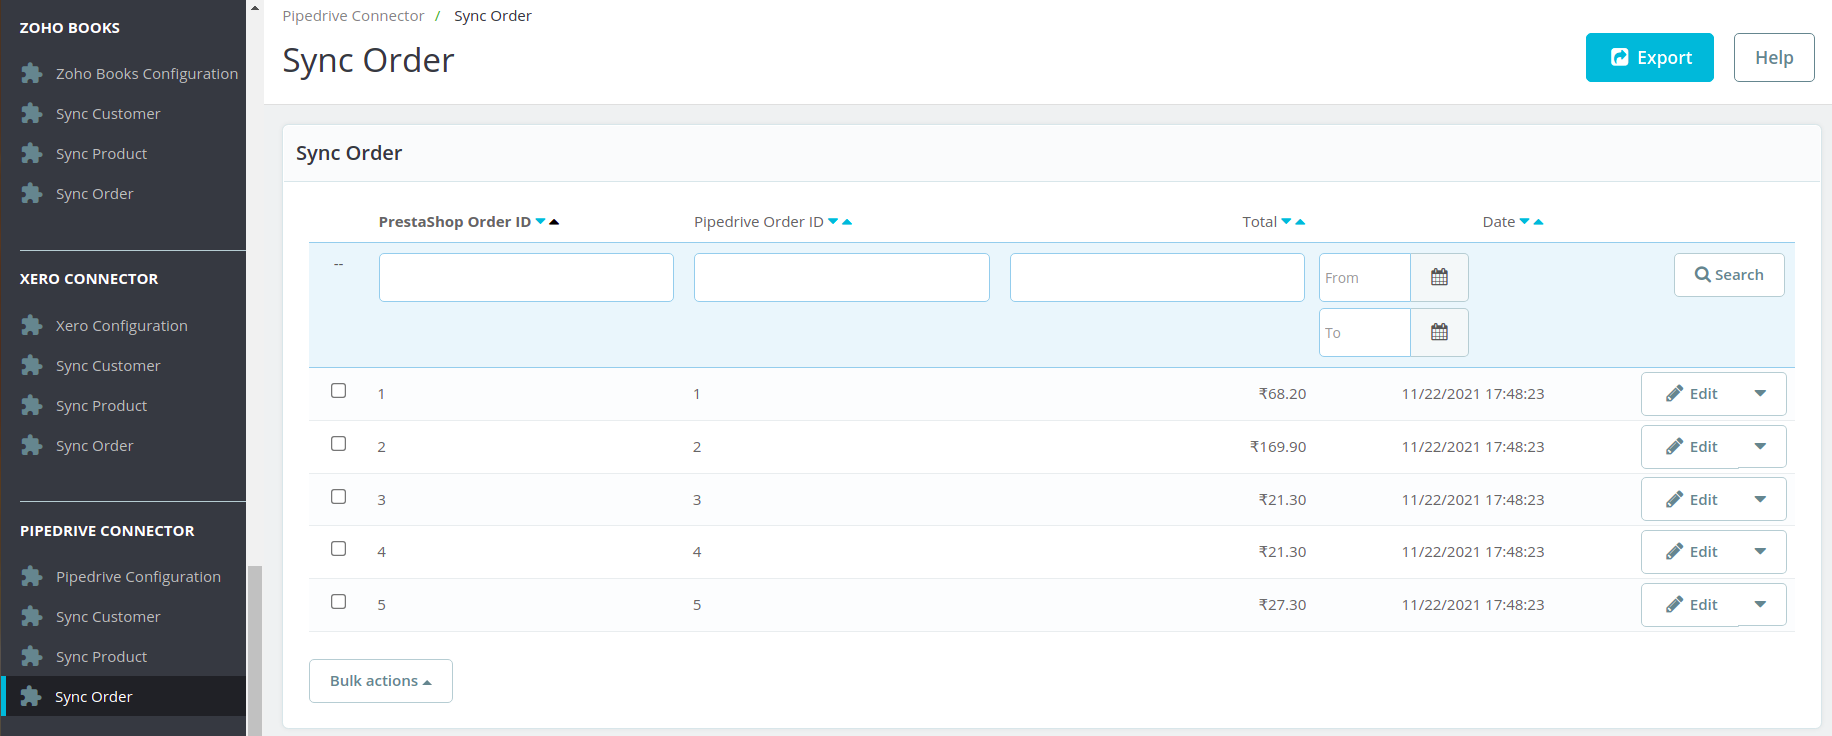
Task: Select checkbox for order row 4
Action: click(339, 549)
